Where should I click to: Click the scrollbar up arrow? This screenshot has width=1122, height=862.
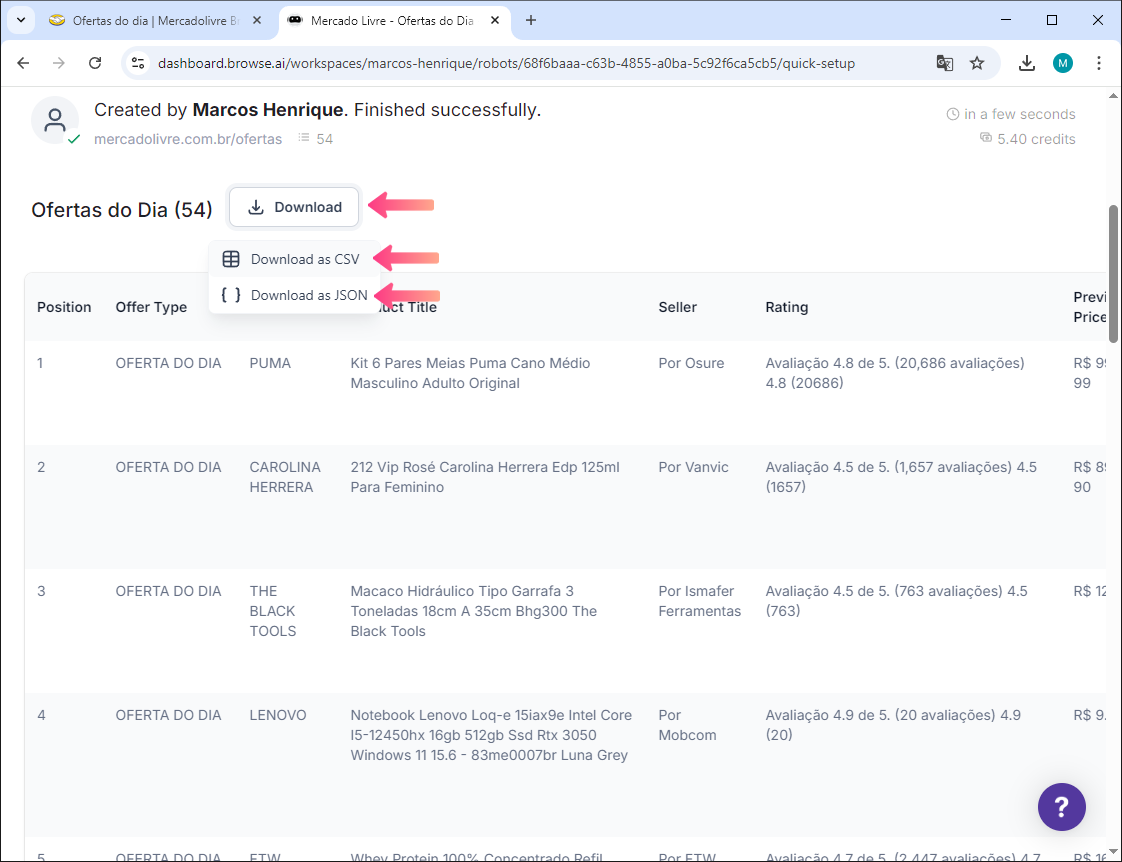pos(1113,95)
